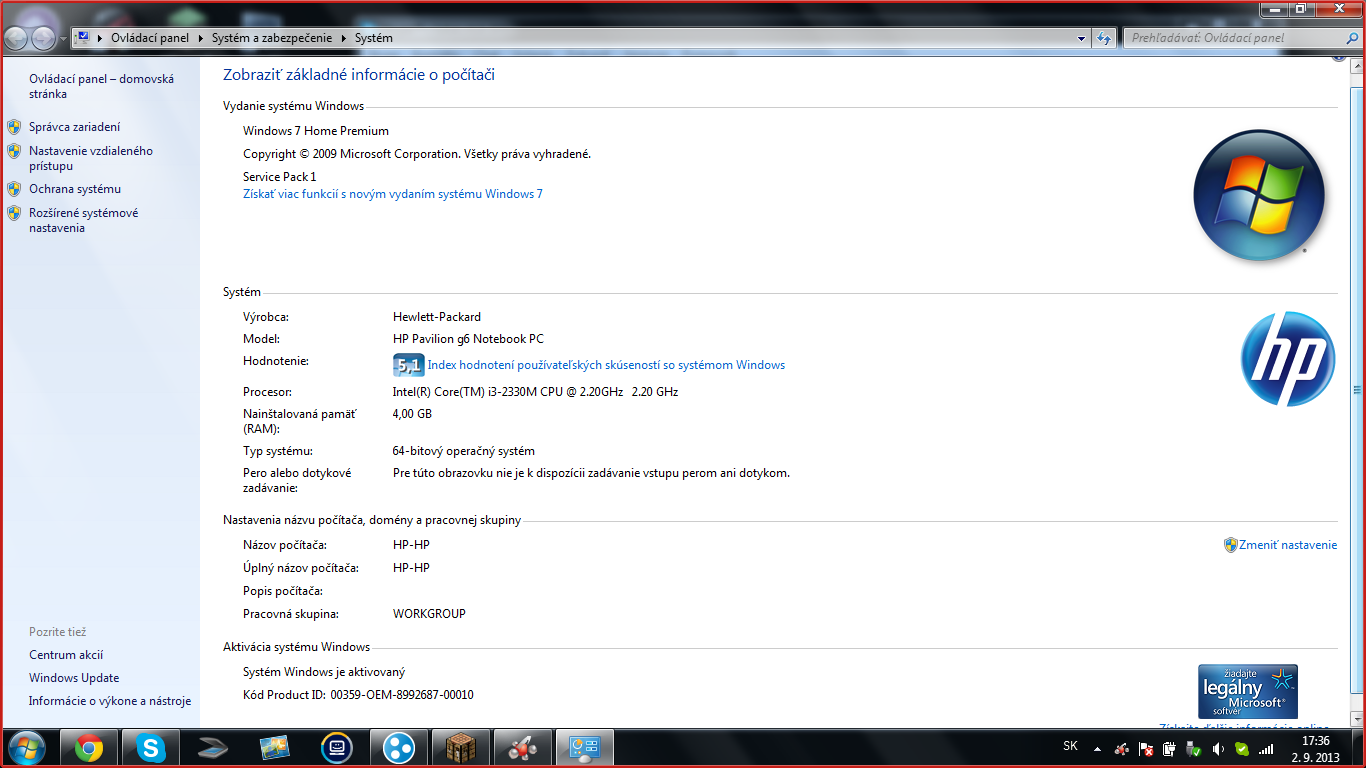Open Rozšírené systémové nastavenia link

(x=84, y=220)
